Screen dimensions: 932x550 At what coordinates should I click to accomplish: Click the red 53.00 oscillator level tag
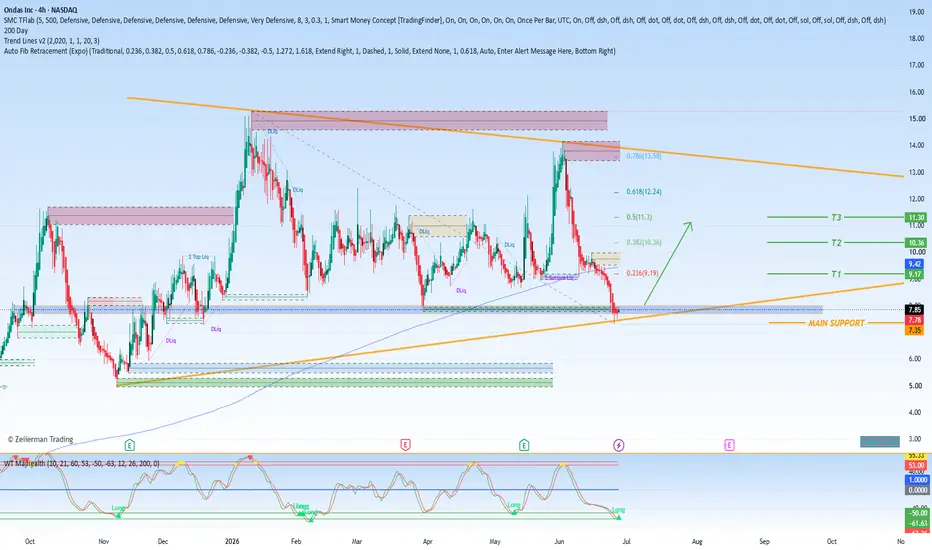point(916,465)
